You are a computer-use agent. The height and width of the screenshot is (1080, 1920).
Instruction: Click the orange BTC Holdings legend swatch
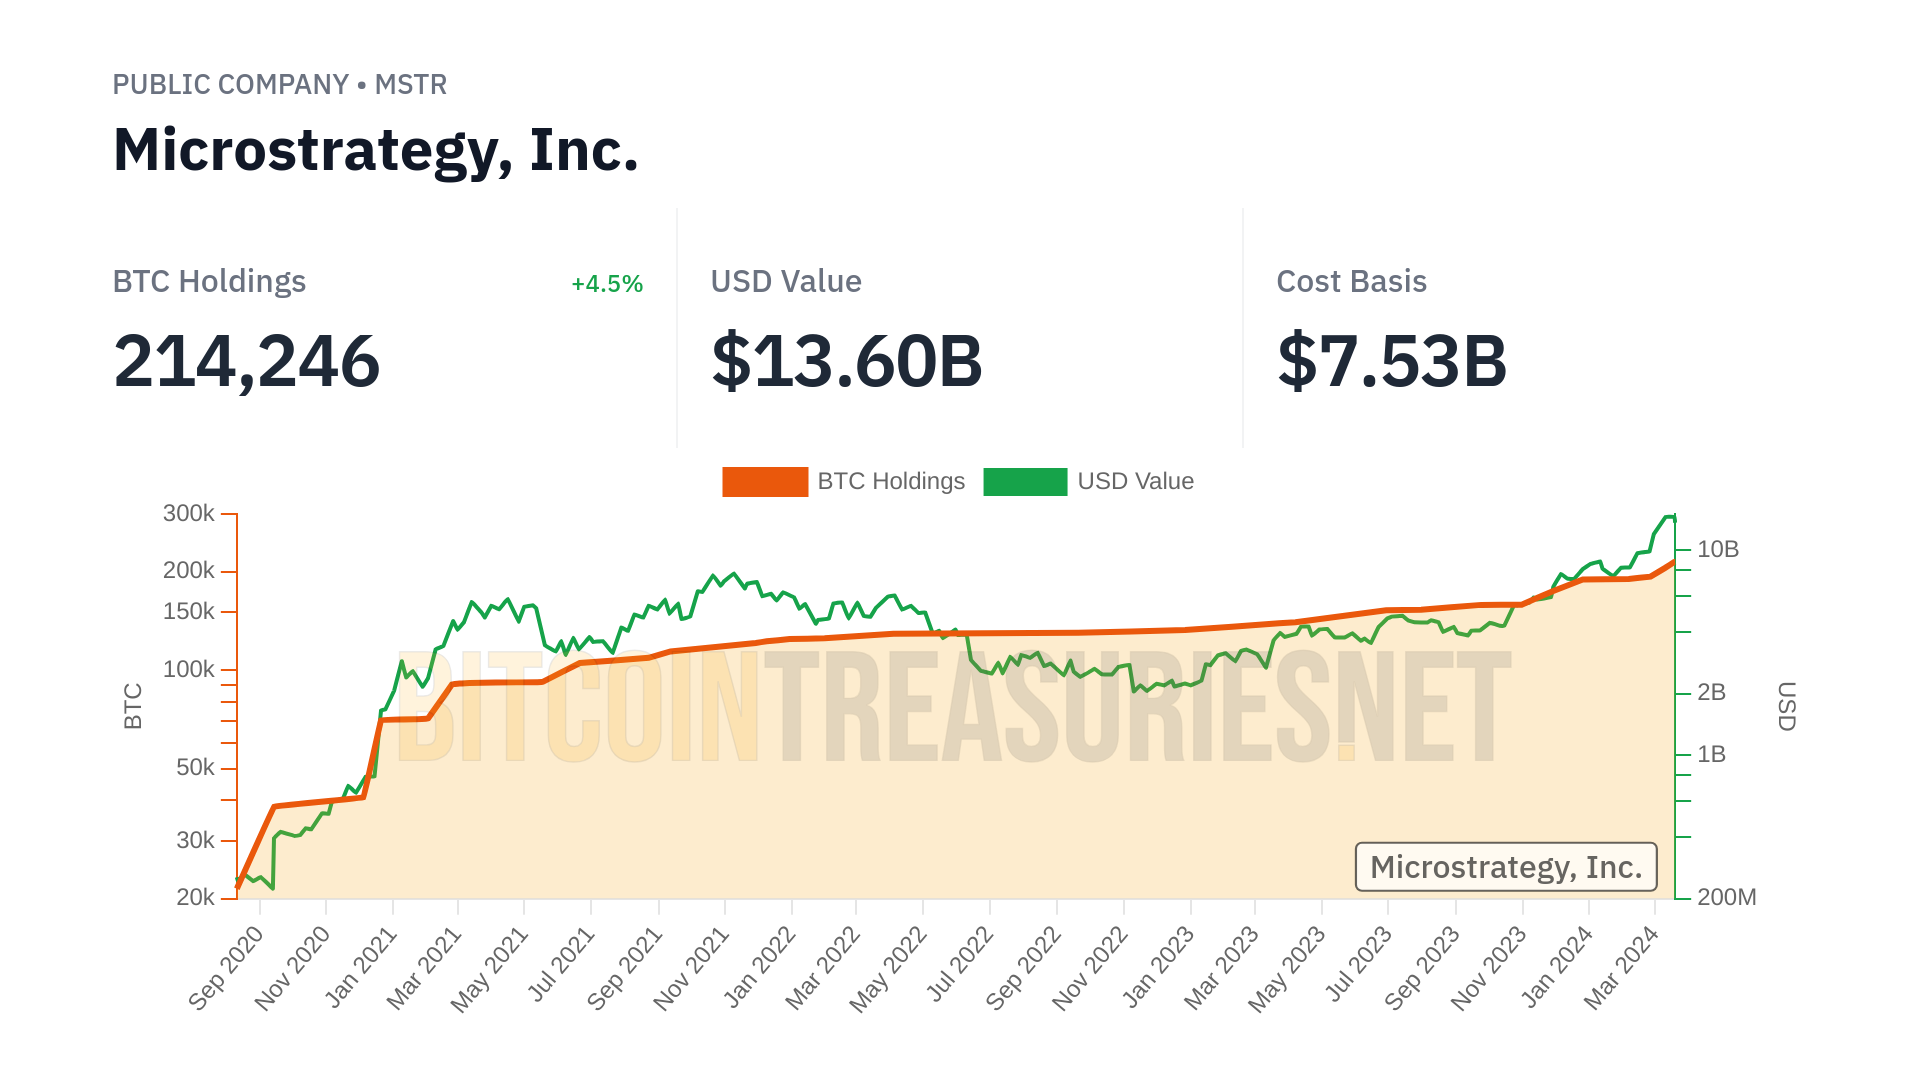coord(764,482)
